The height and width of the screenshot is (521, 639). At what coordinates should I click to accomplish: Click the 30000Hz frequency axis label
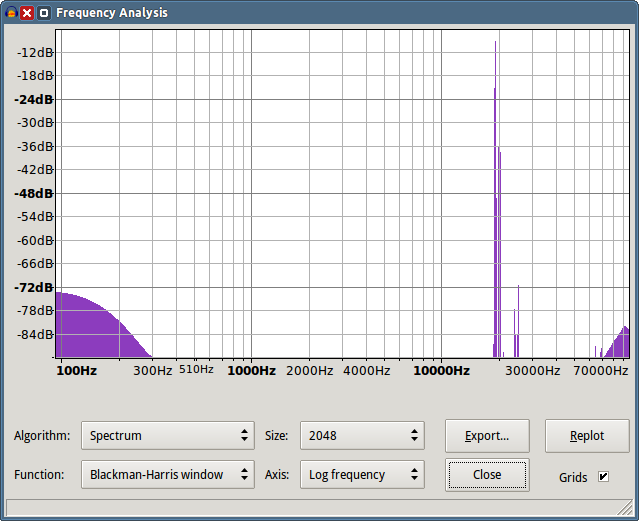pyautogui.click(x=533, y=371)
